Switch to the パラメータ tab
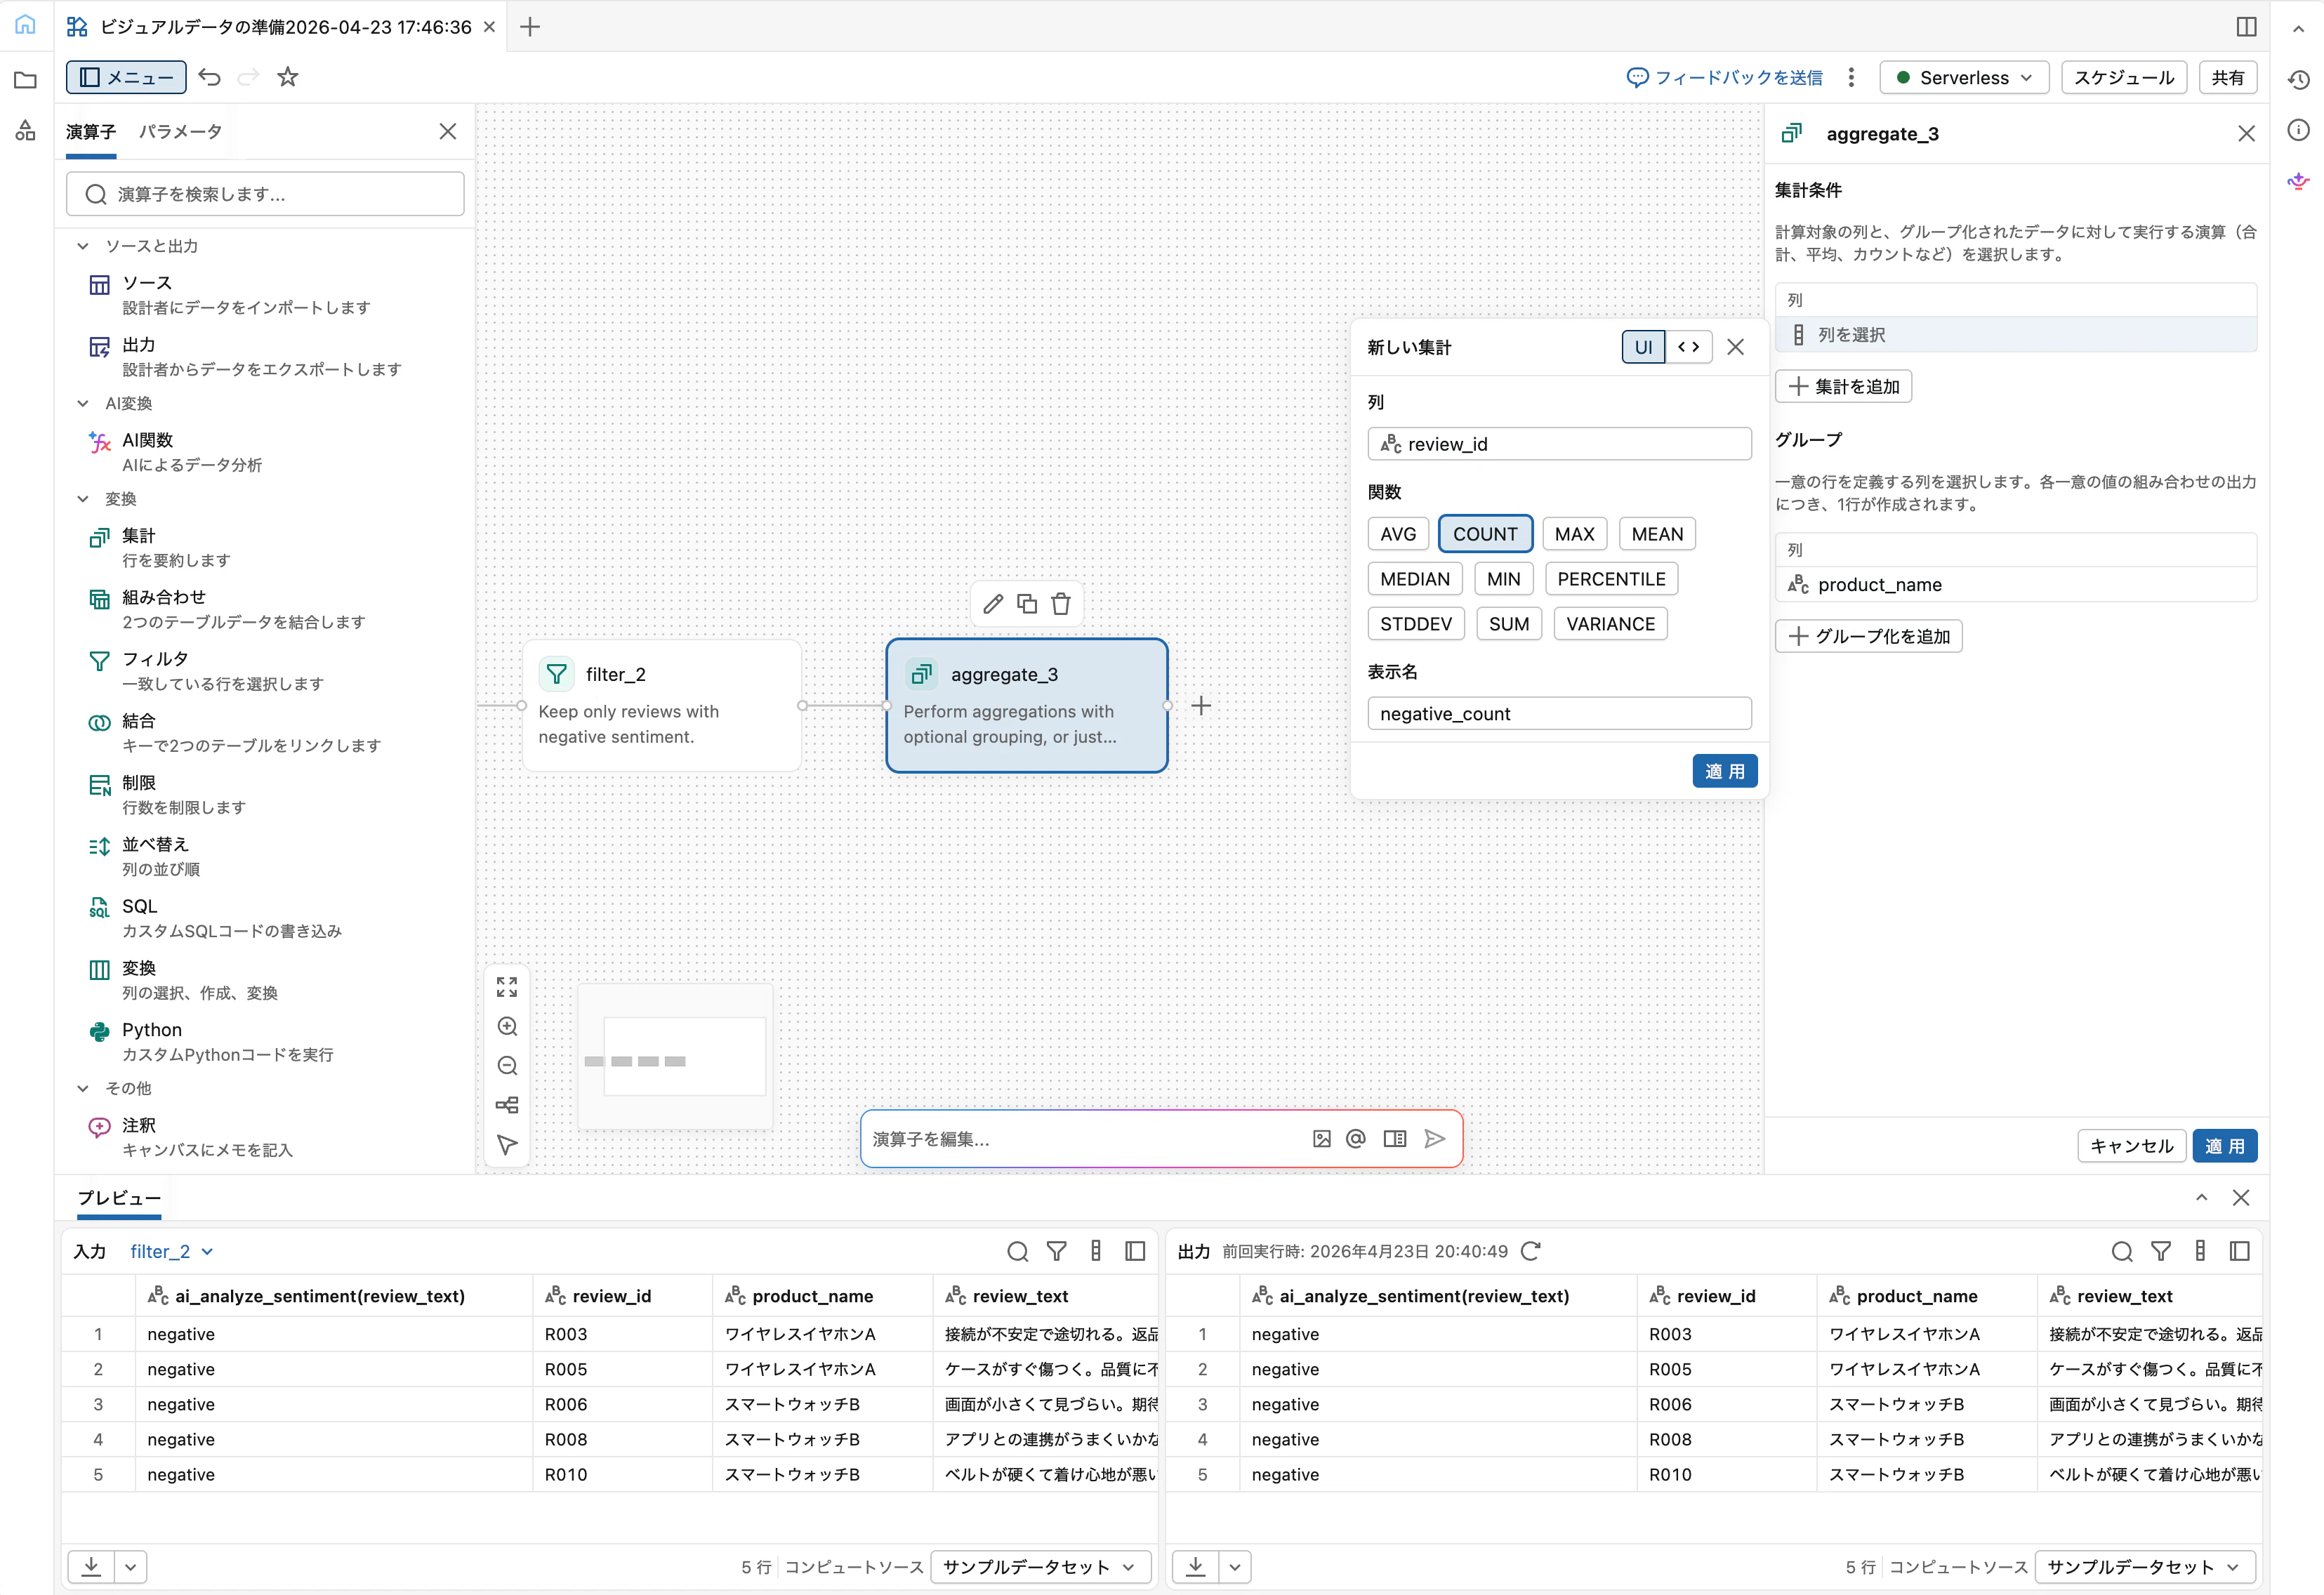 tap(180, 131)
